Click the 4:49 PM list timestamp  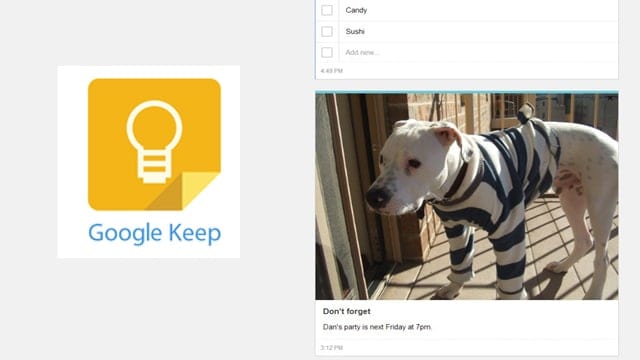click(x=331, y=71)
